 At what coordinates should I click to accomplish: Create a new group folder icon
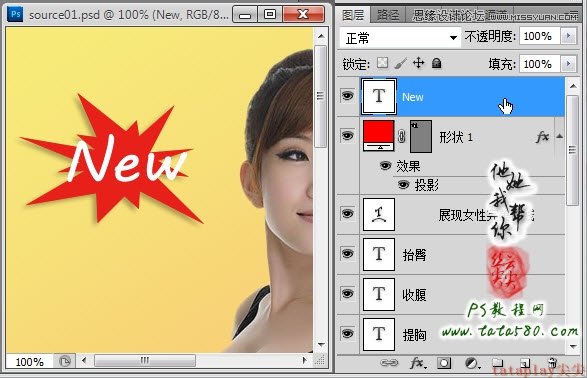[497, 363]
